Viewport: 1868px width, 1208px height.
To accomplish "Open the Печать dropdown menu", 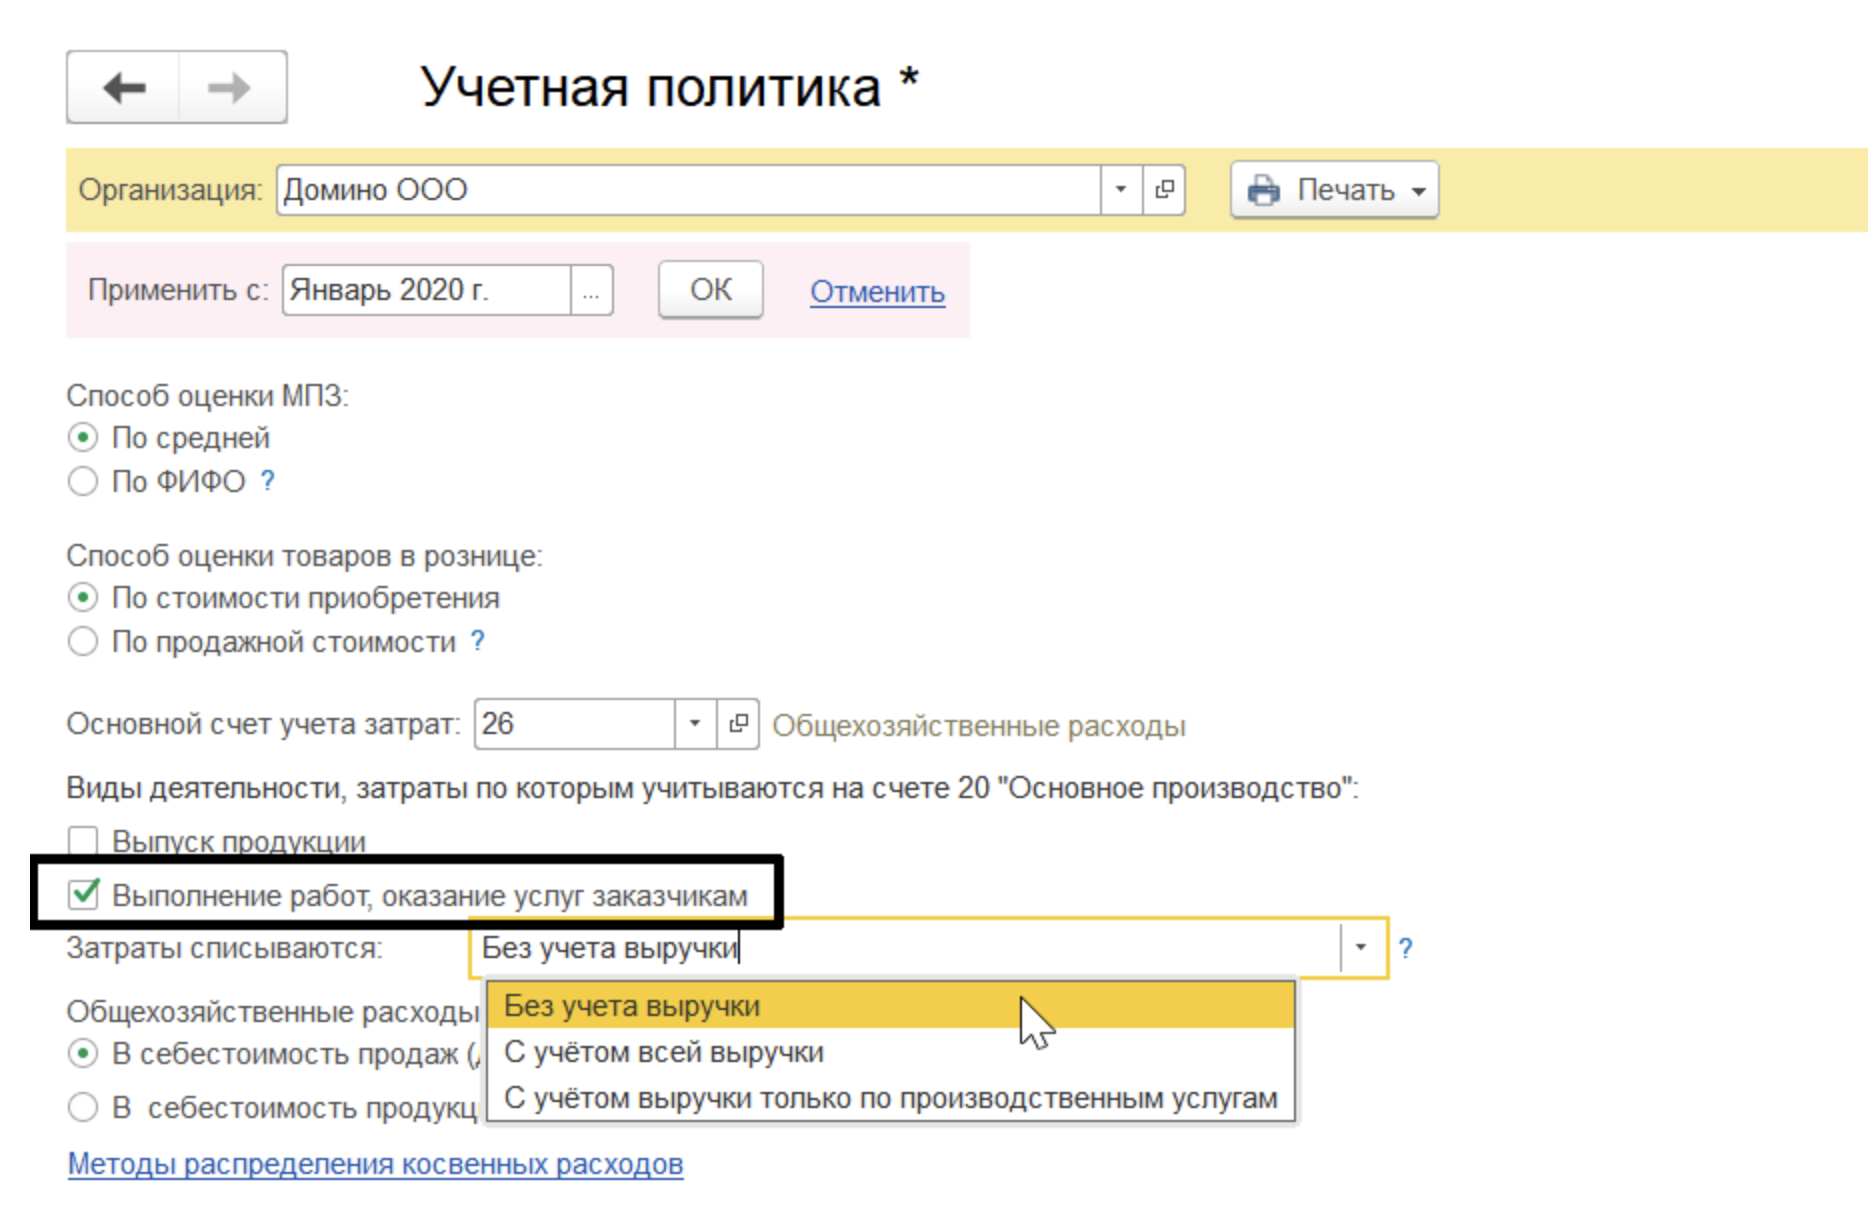I will click(x=1417, y=188).
